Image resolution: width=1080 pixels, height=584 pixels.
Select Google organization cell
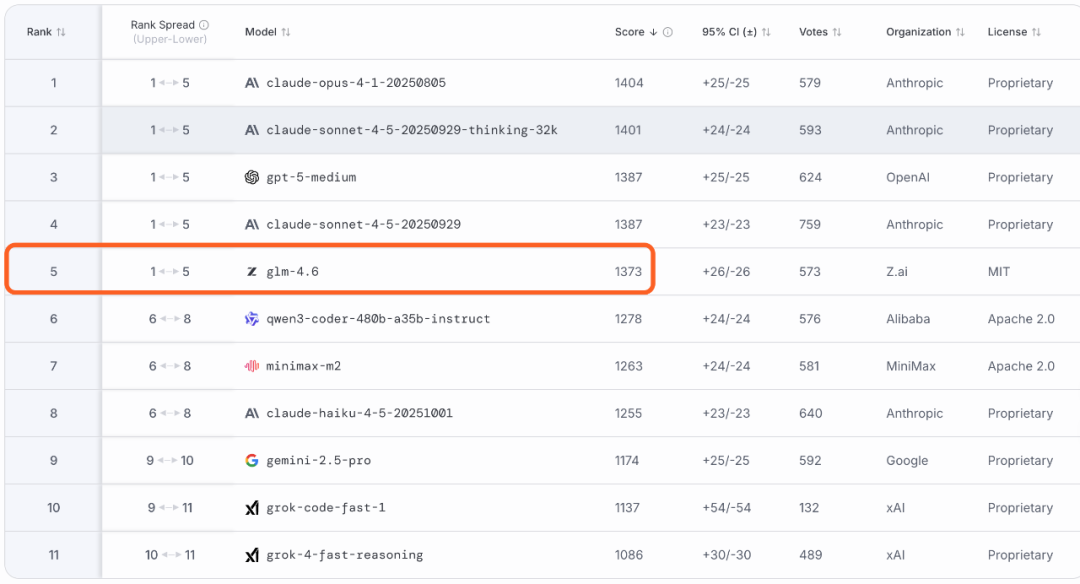pyautogui.click(x=907, y=461)
